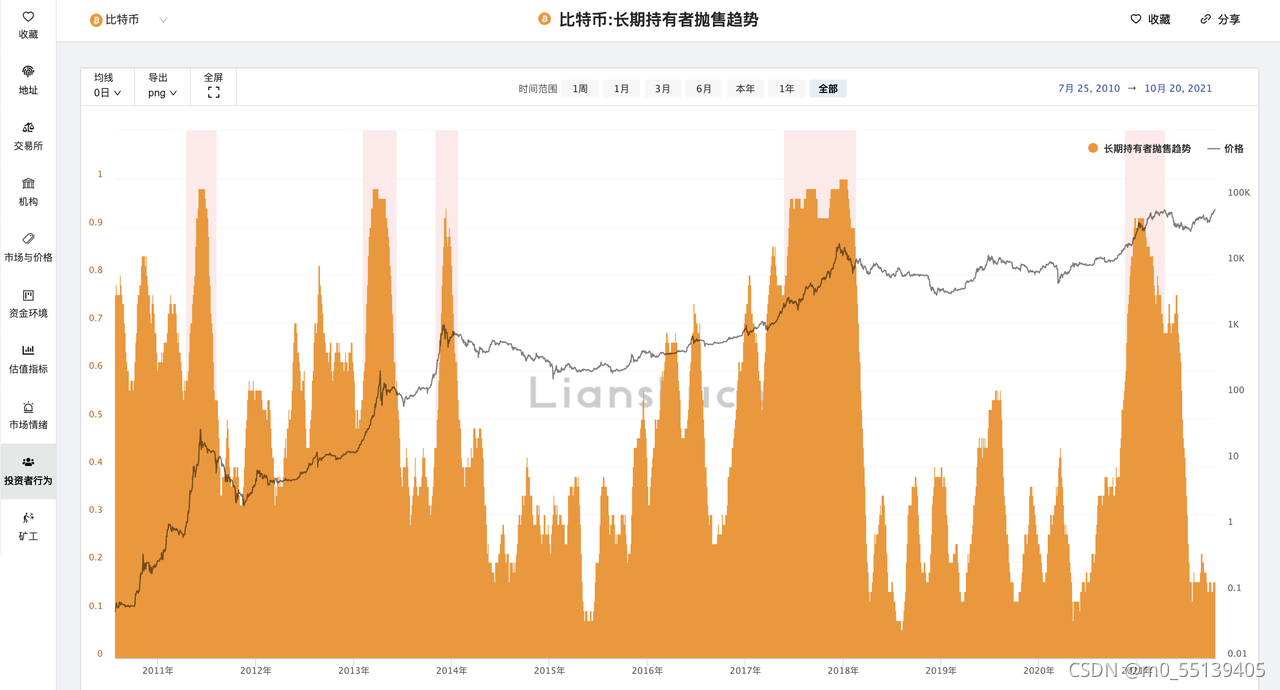This screenshot has width=1280, height=690.
Task: Open the 市场情绪 (Sentiment) section
Action: click(28, 415)
